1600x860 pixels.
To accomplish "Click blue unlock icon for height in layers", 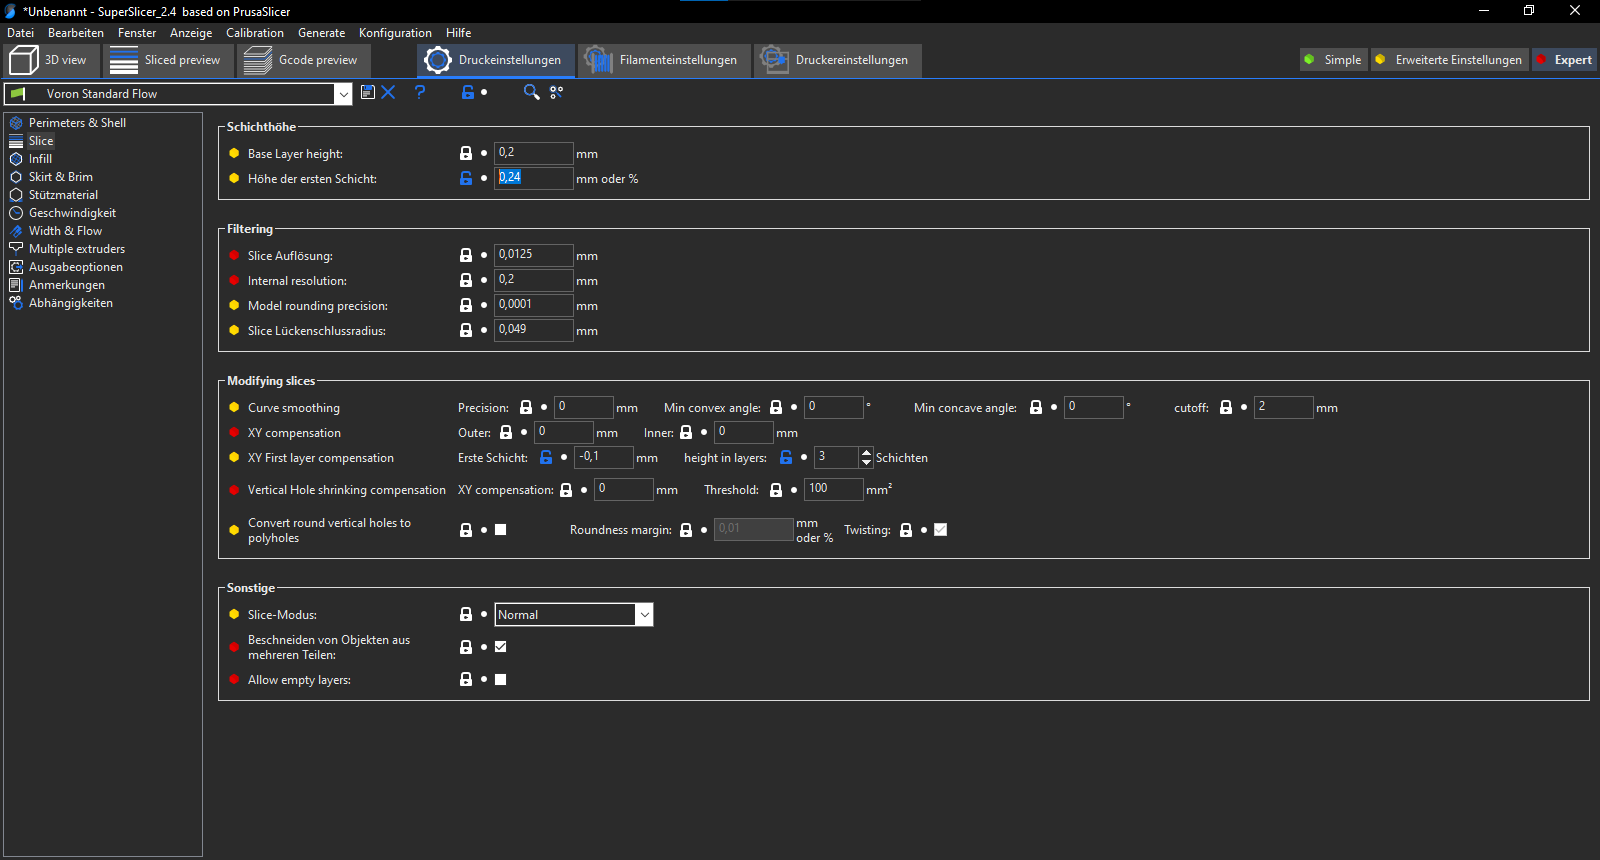I will pos(786,457).
